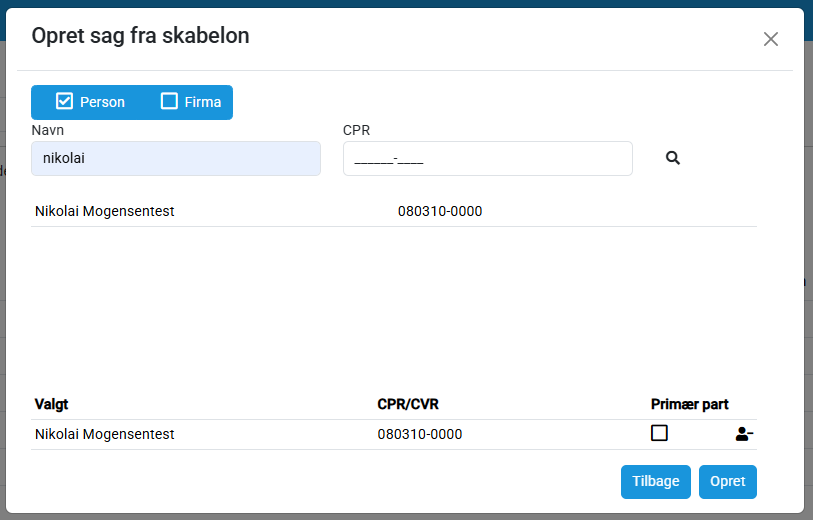
Task: Toggle the Person checkbox
Action: 65,102
